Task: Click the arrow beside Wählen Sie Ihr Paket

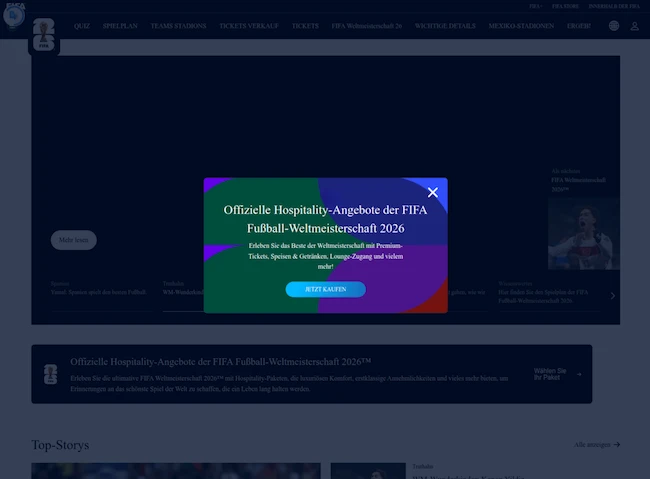Action: point(579,374)
